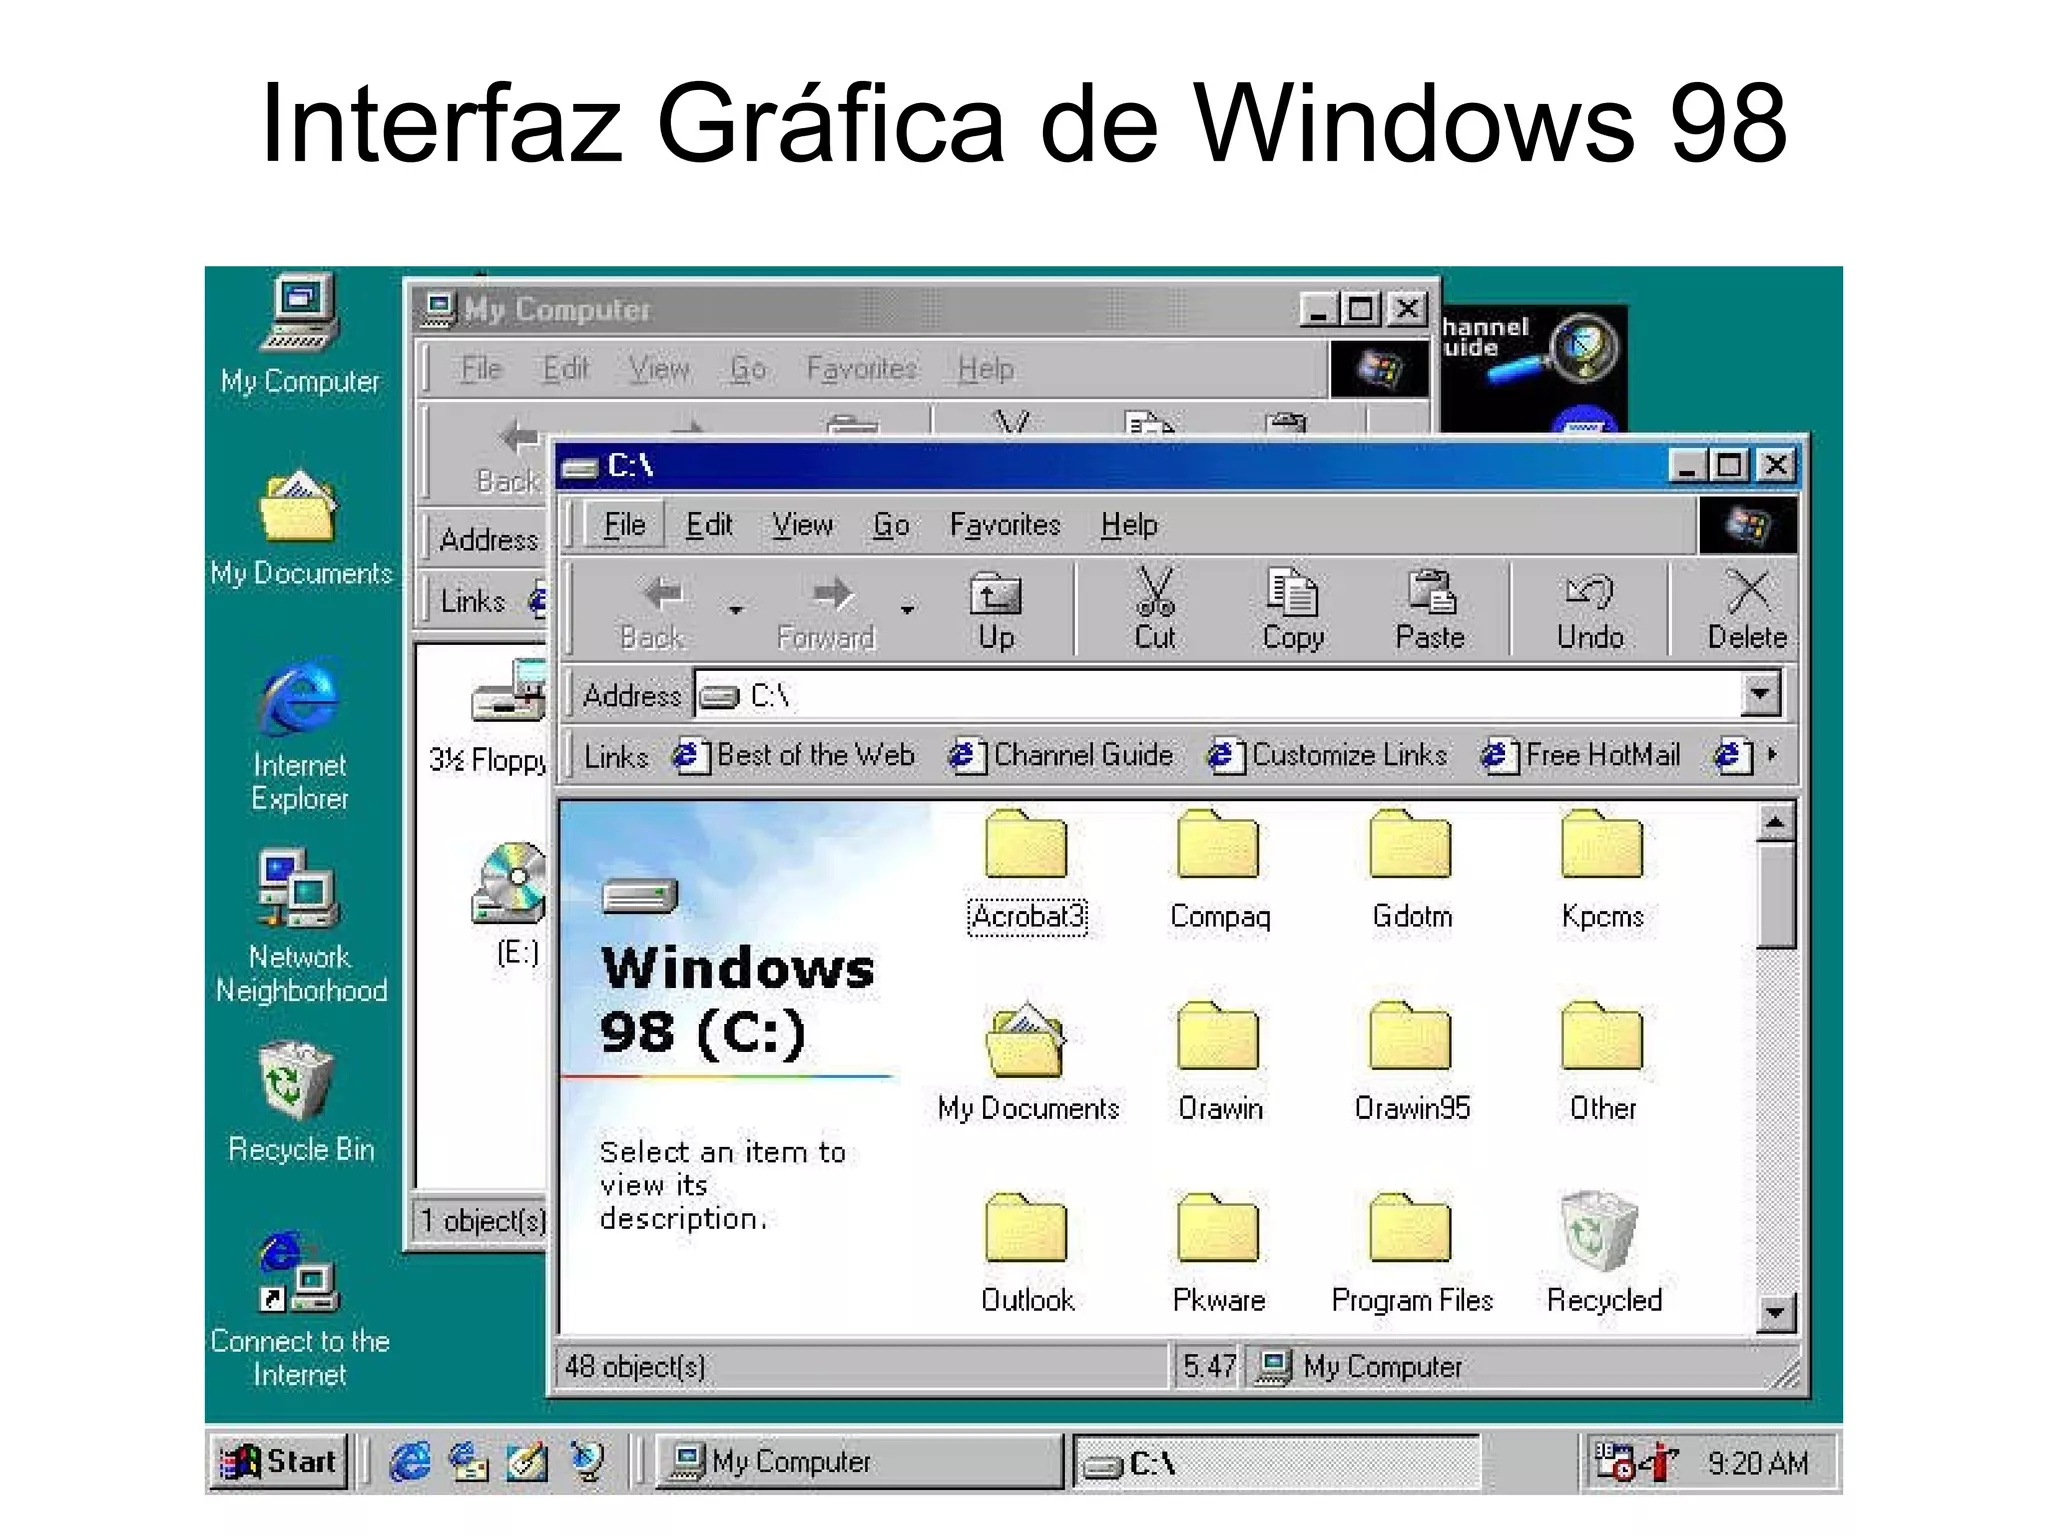The width and height of the screenshot is (2048, 1536).
Task: Open the View menu in C:\ window
Action: 802,525
